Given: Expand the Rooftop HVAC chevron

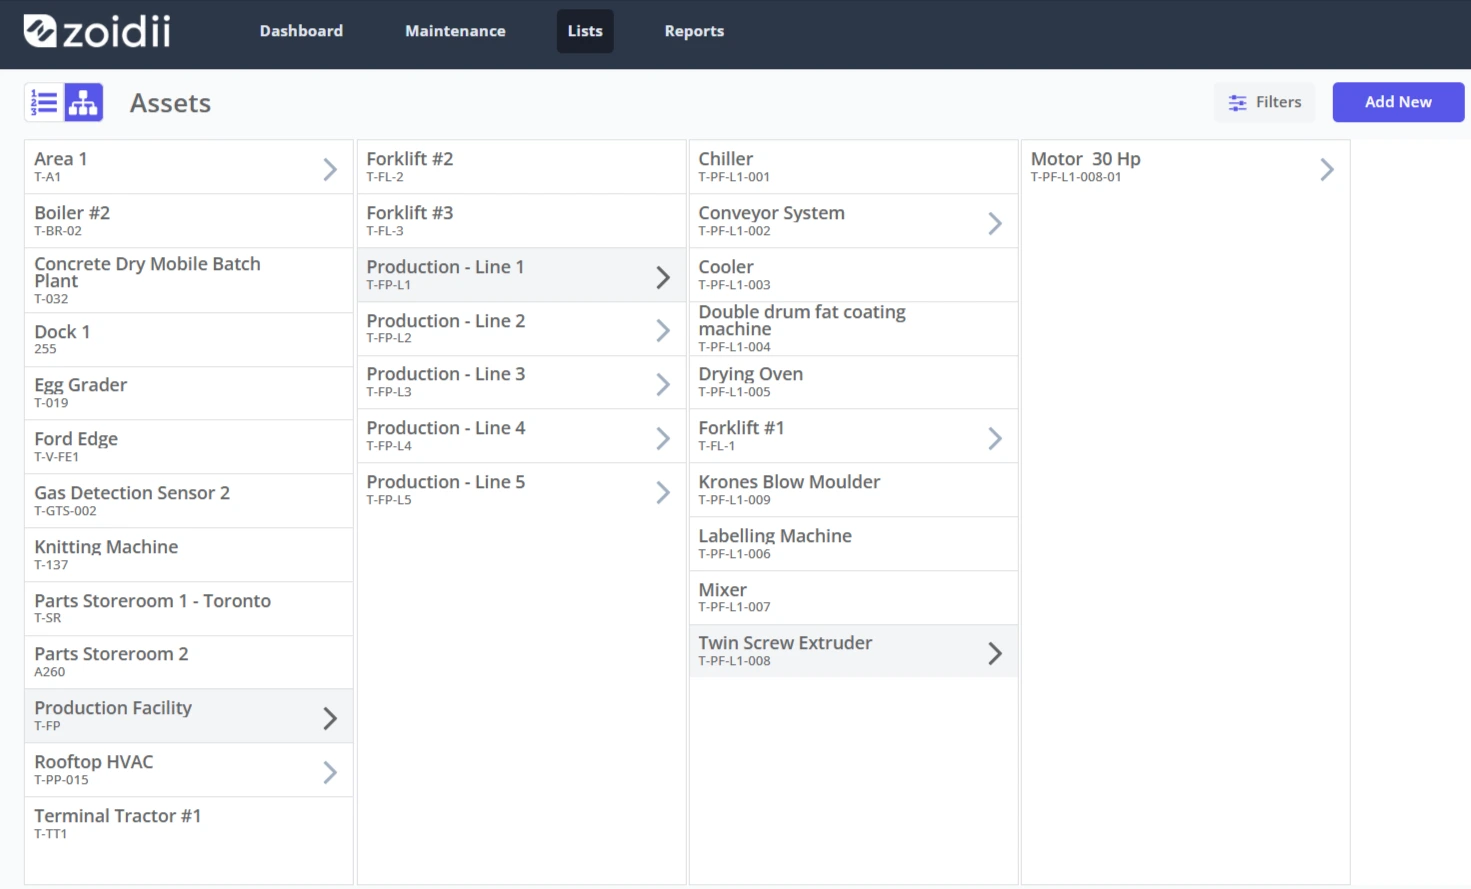Looking at the screenshot, I should click(x=330, y=772).
